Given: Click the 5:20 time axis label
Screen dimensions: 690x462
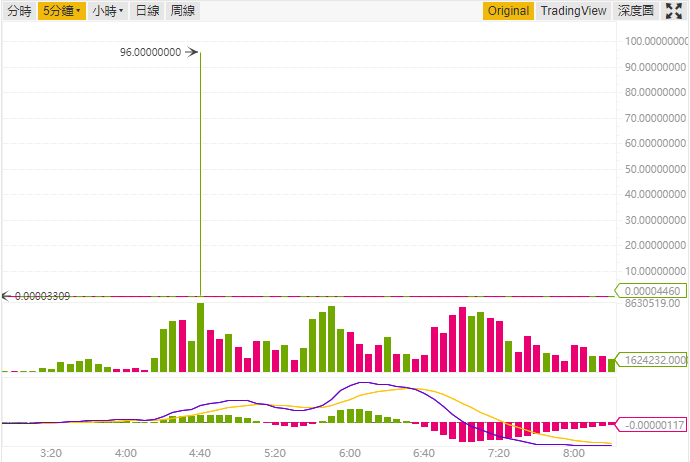Looking at the screenshot, I should [x=275, y=453].
